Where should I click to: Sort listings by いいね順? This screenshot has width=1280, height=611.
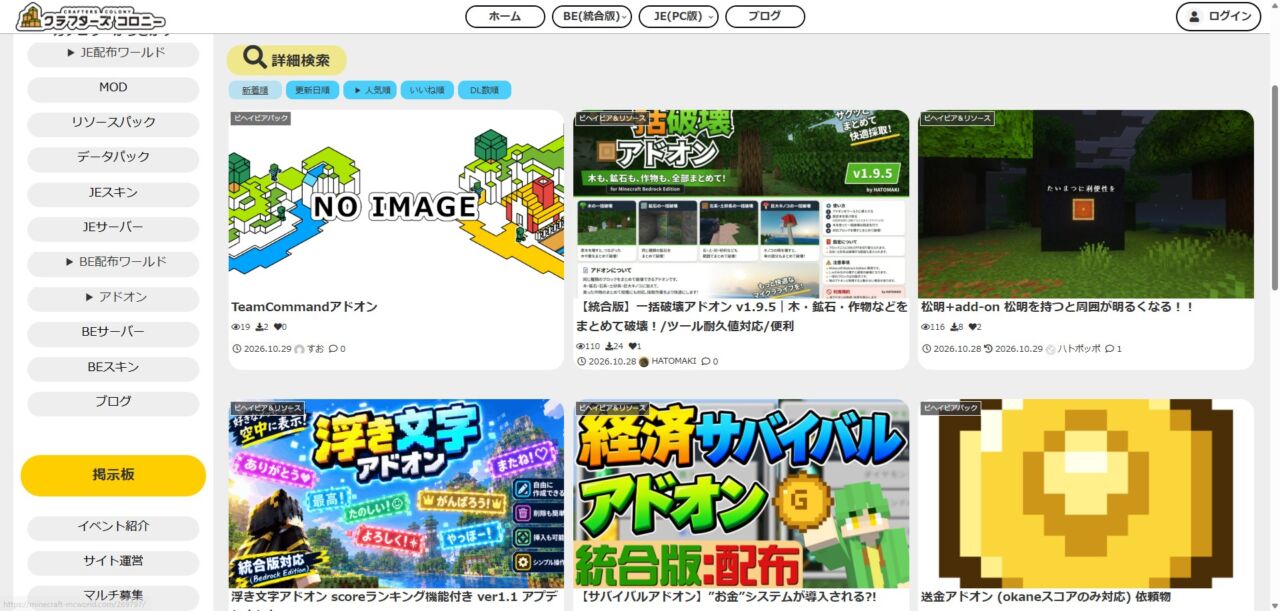click(x=427, y=90)
